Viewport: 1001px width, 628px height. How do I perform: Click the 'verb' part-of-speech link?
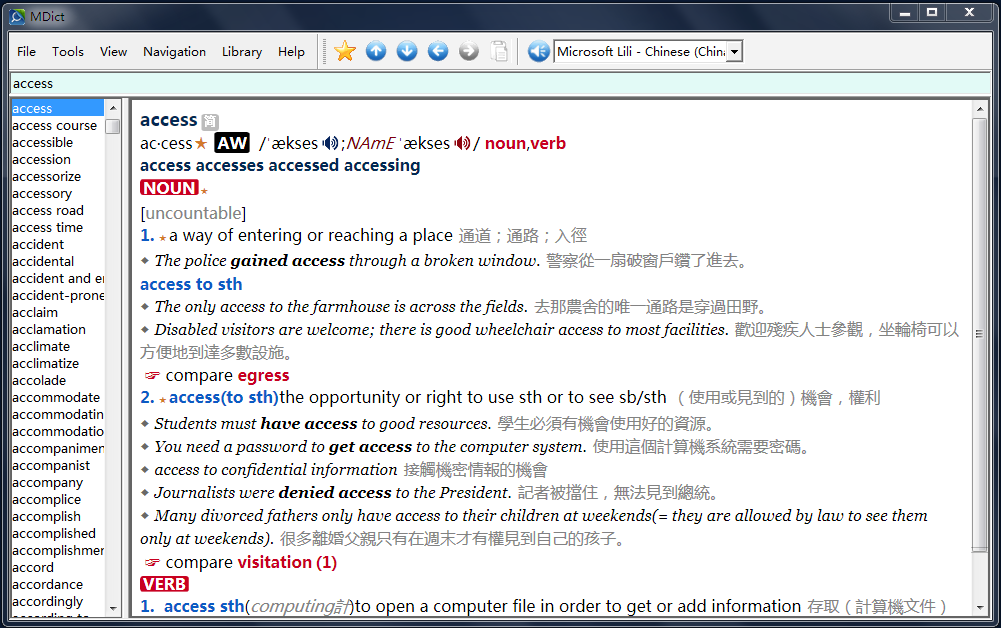tap(548, 144)
